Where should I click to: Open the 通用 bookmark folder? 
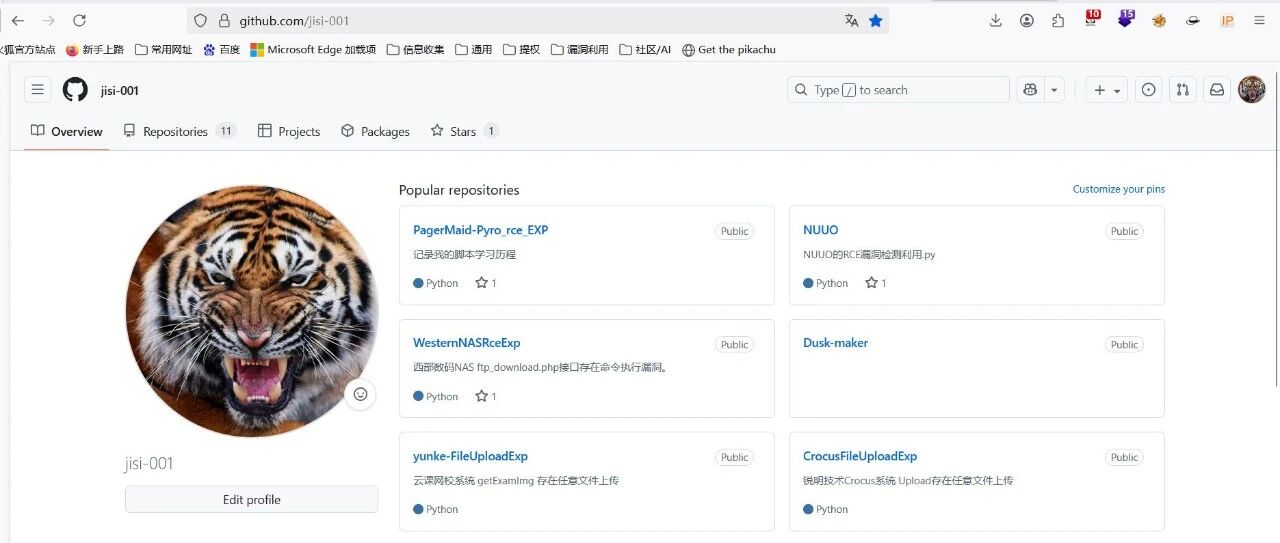(x=474, y=49)
